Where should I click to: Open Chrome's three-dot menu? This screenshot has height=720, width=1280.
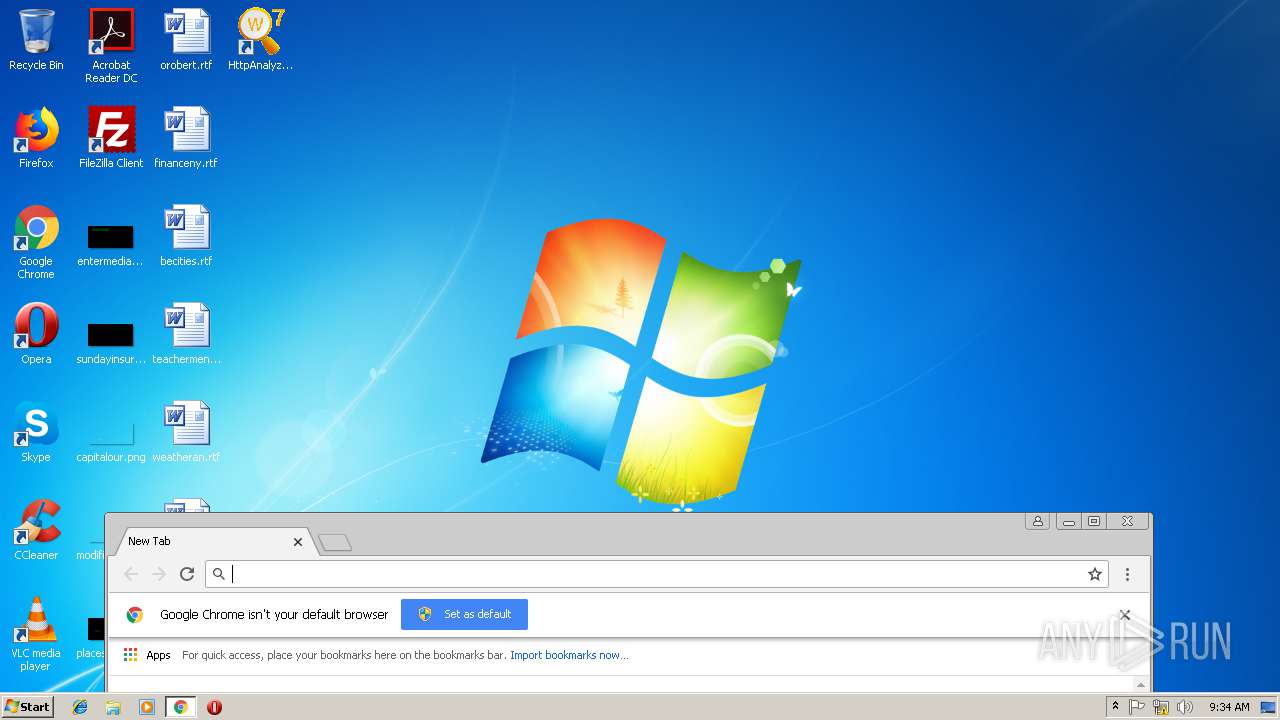[x=1127, y=574]
